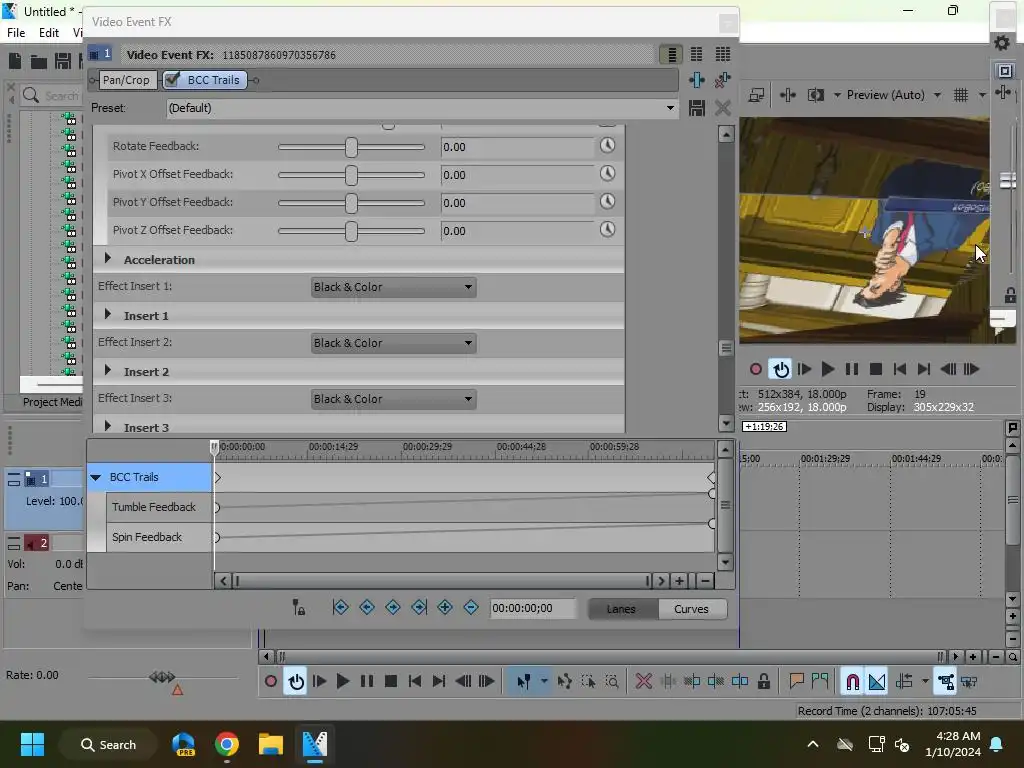Expand the Acceleration section
The width and height of the screenshot is (1024, 768).
[108, 259]
